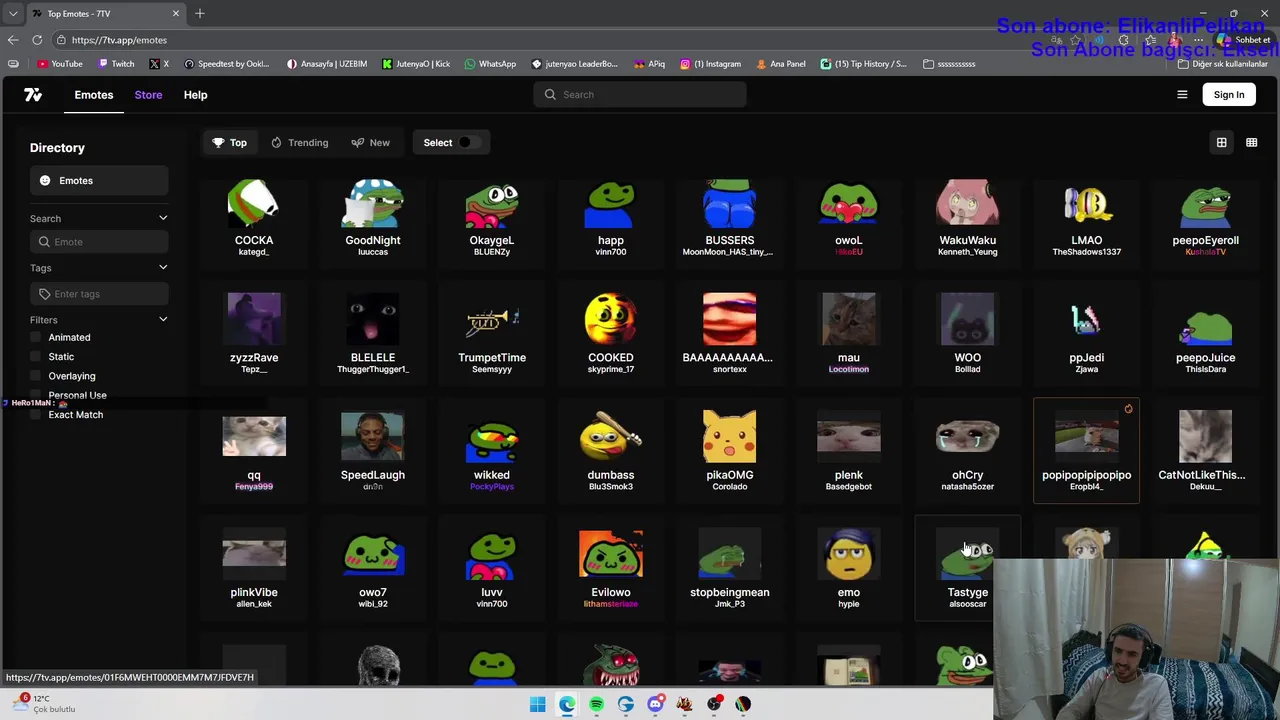Open the SpeedLaugh emote
1280x720 pixels.
(x=373, y=451)
